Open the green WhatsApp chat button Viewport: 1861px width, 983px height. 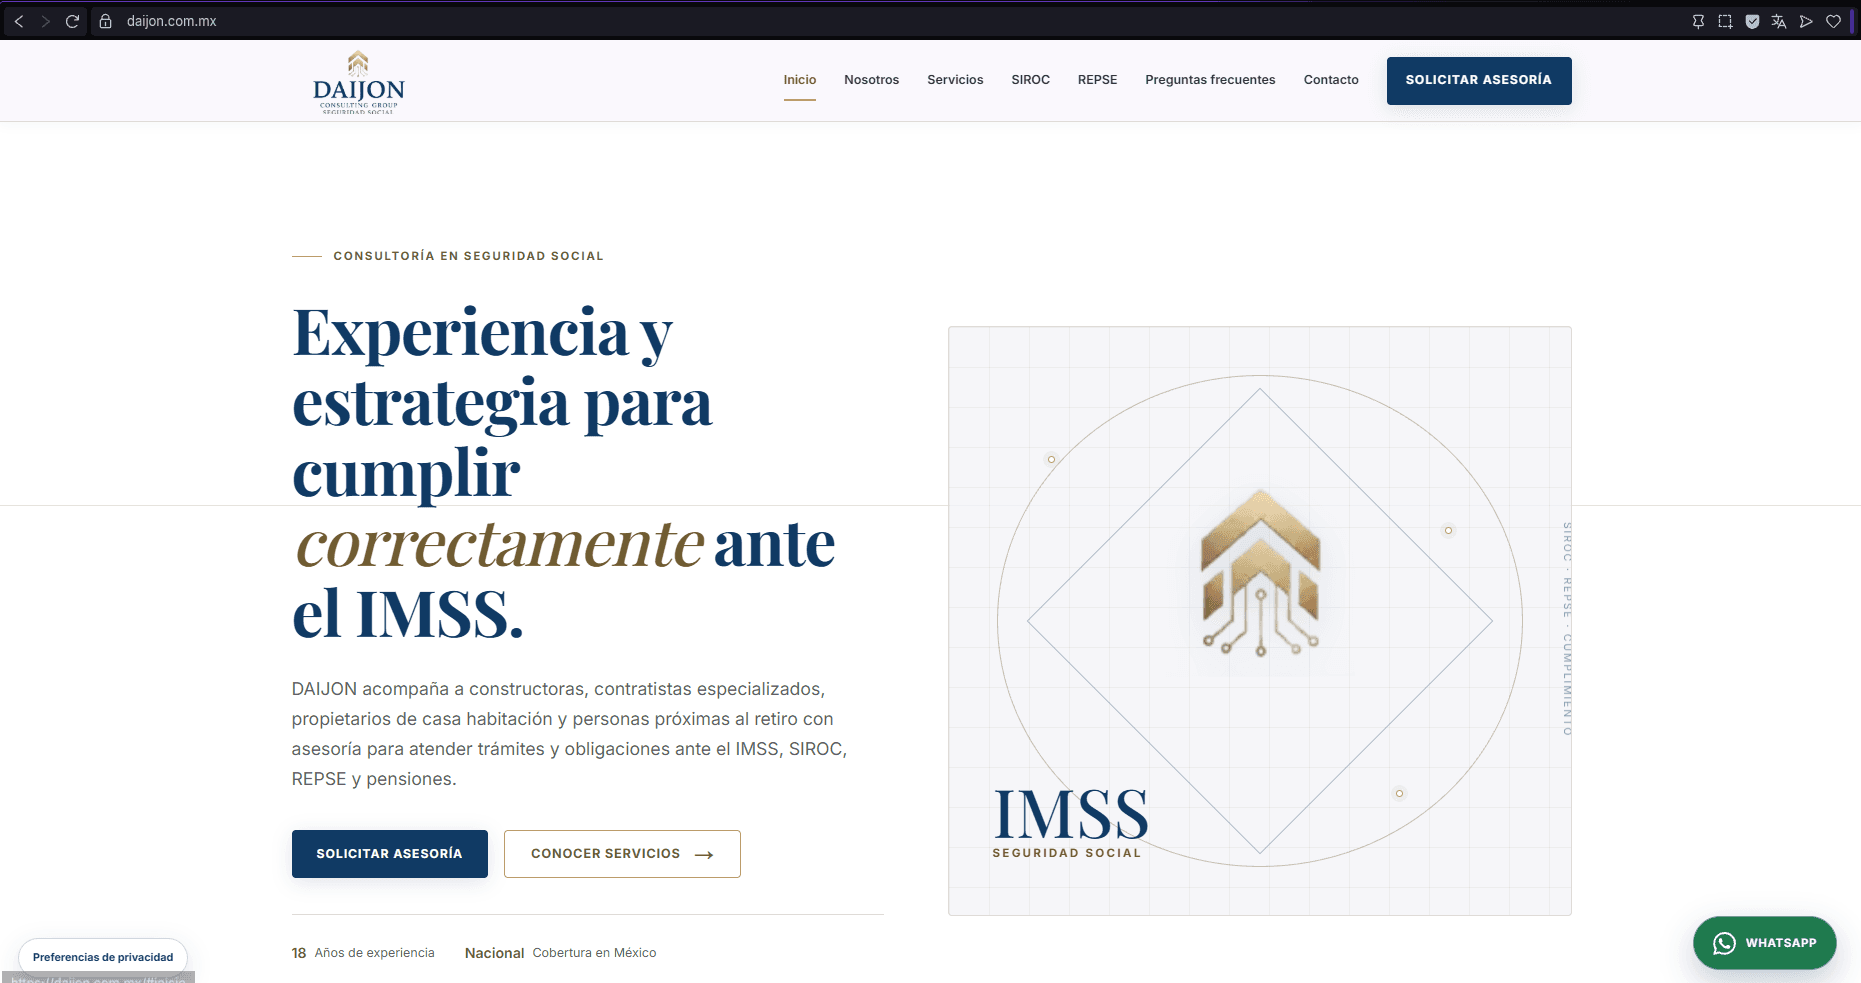click(1765, 943)
